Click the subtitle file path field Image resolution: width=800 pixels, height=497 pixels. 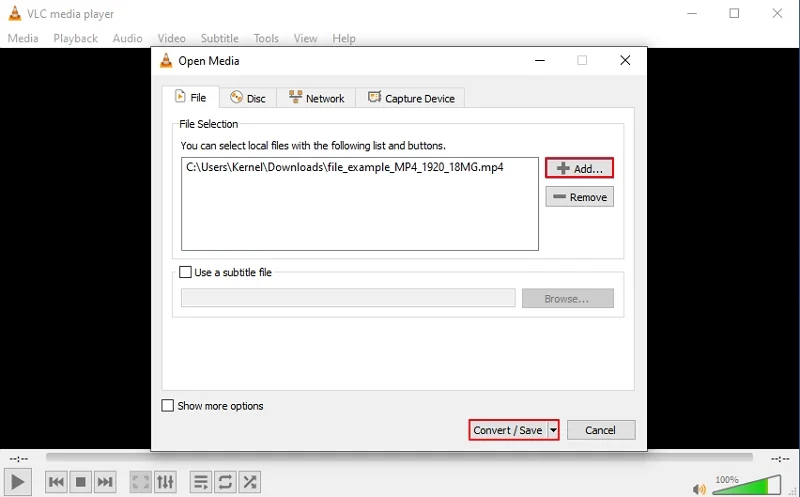click(348, 298)
